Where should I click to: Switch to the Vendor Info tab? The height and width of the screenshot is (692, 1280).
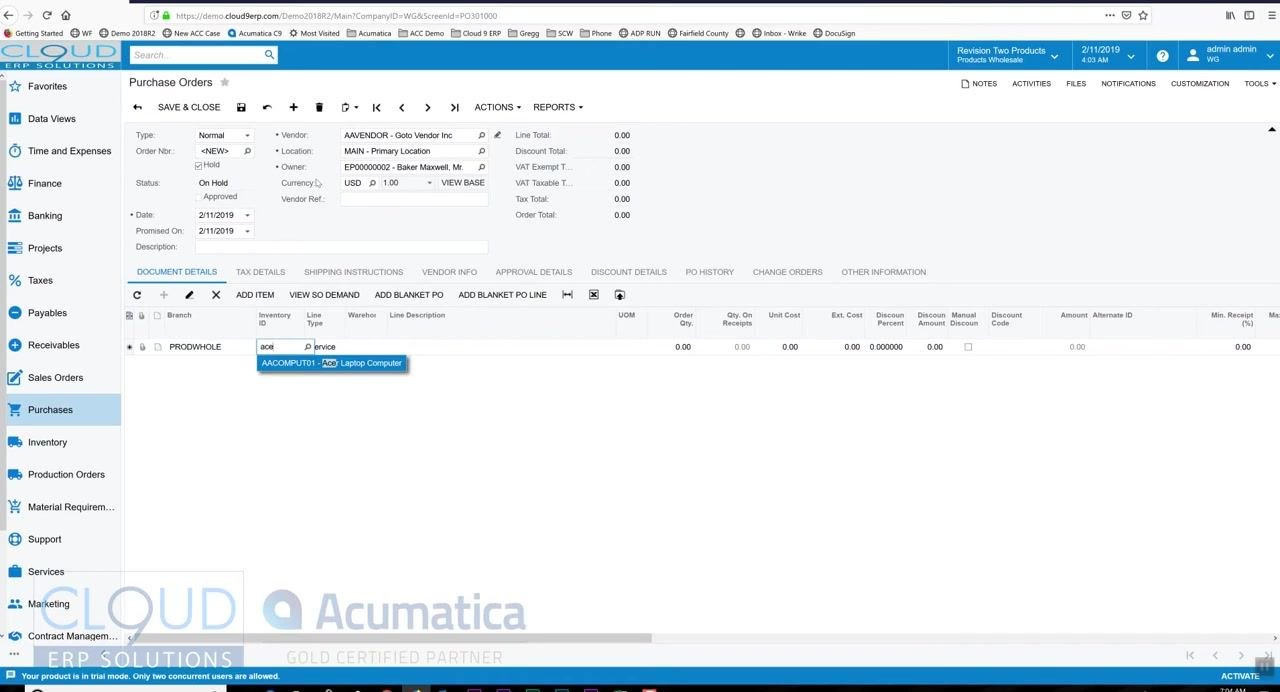click(449, 272)
